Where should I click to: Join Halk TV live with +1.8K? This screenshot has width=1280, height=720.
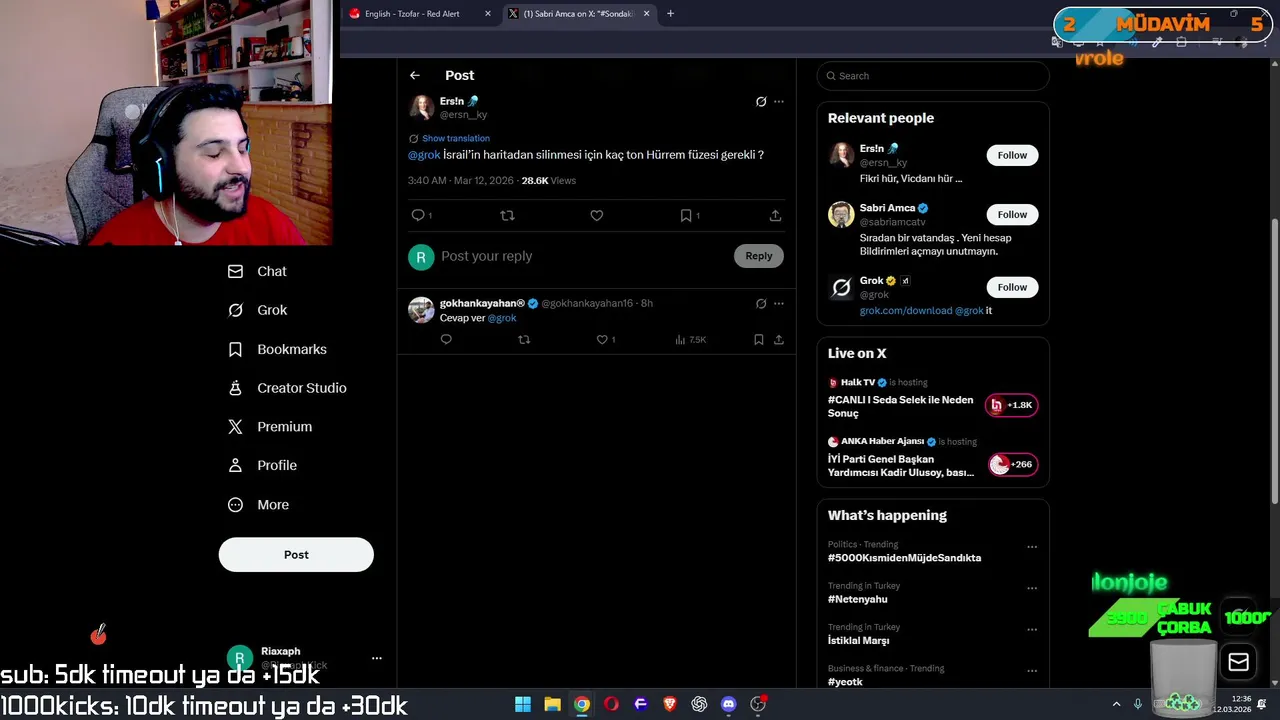[x=1011, y=405]
